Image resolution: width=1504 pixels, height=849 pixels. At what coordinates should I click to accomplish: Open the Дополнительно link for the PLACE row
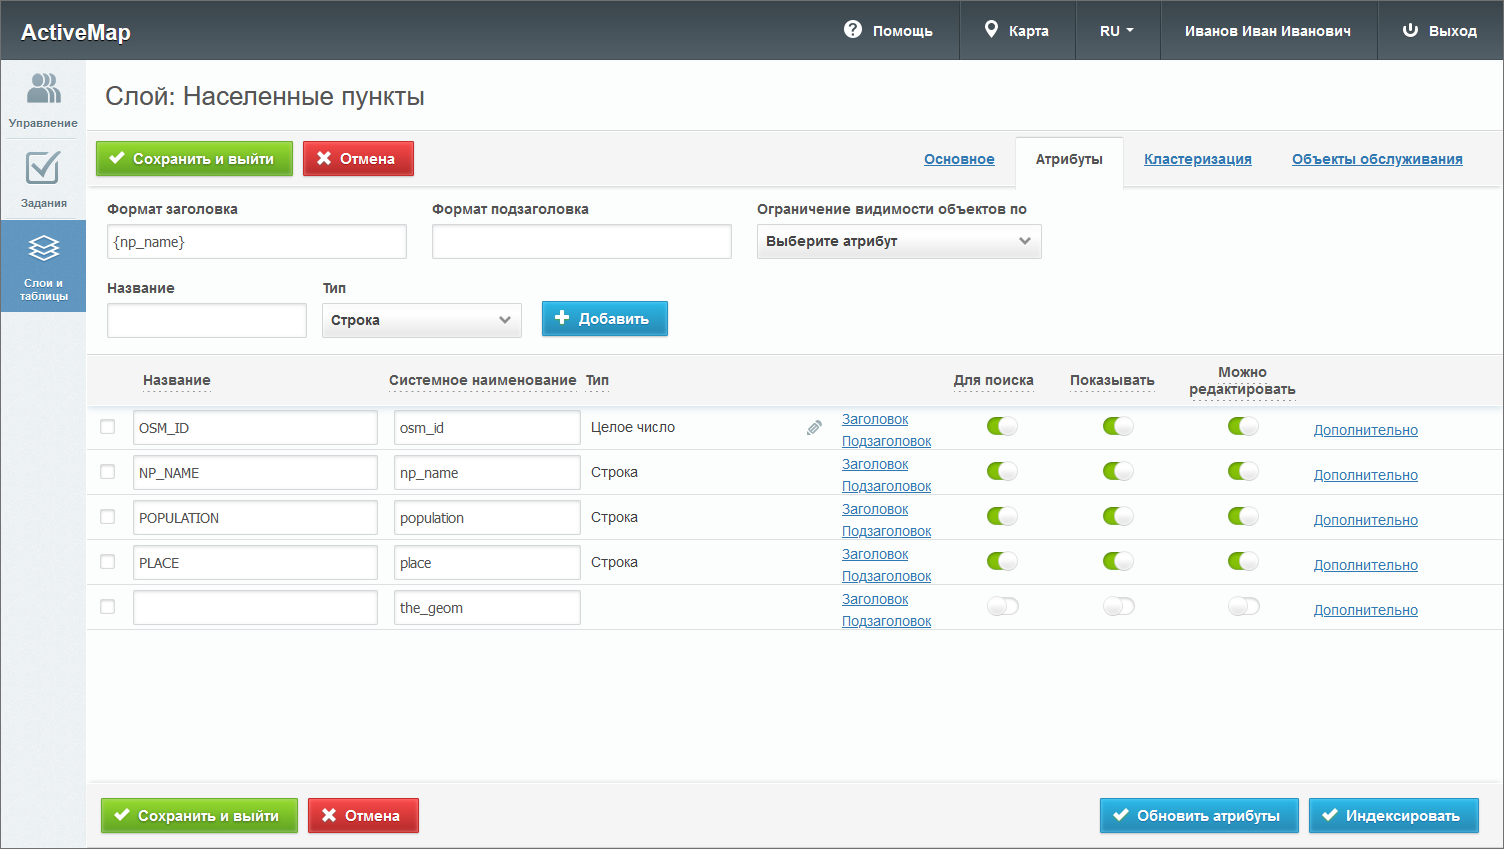tap(1365, 565)
